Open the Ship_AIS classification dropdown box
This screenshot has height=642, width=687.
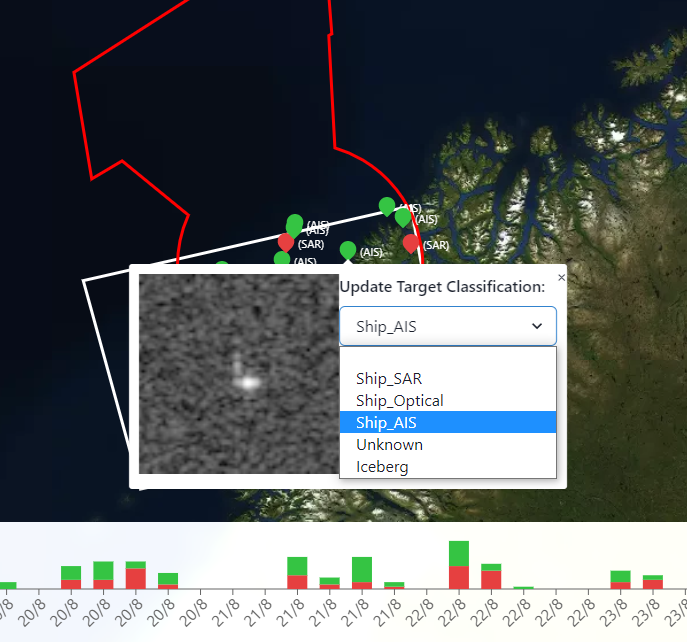447,326
